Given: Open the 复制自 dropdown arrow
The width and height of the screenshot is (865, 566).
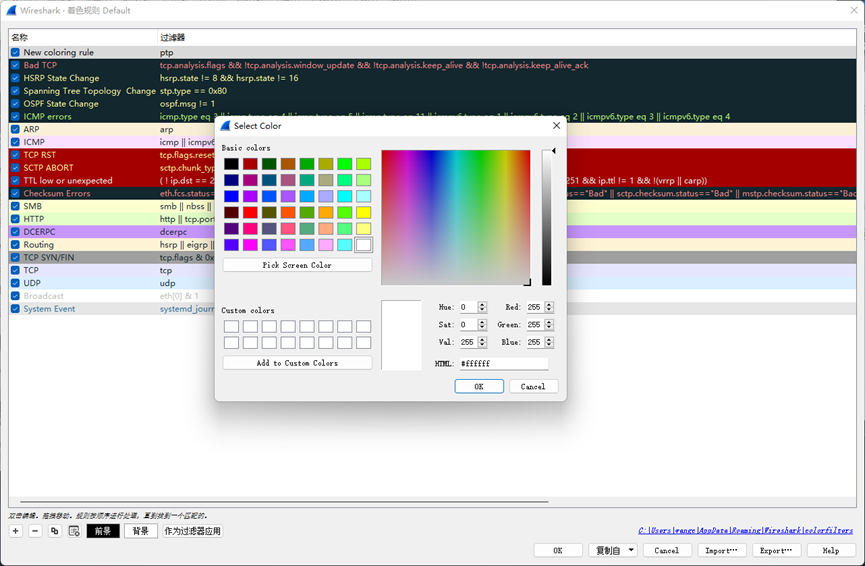Looking at the screenshot, I should pos(631,550).
